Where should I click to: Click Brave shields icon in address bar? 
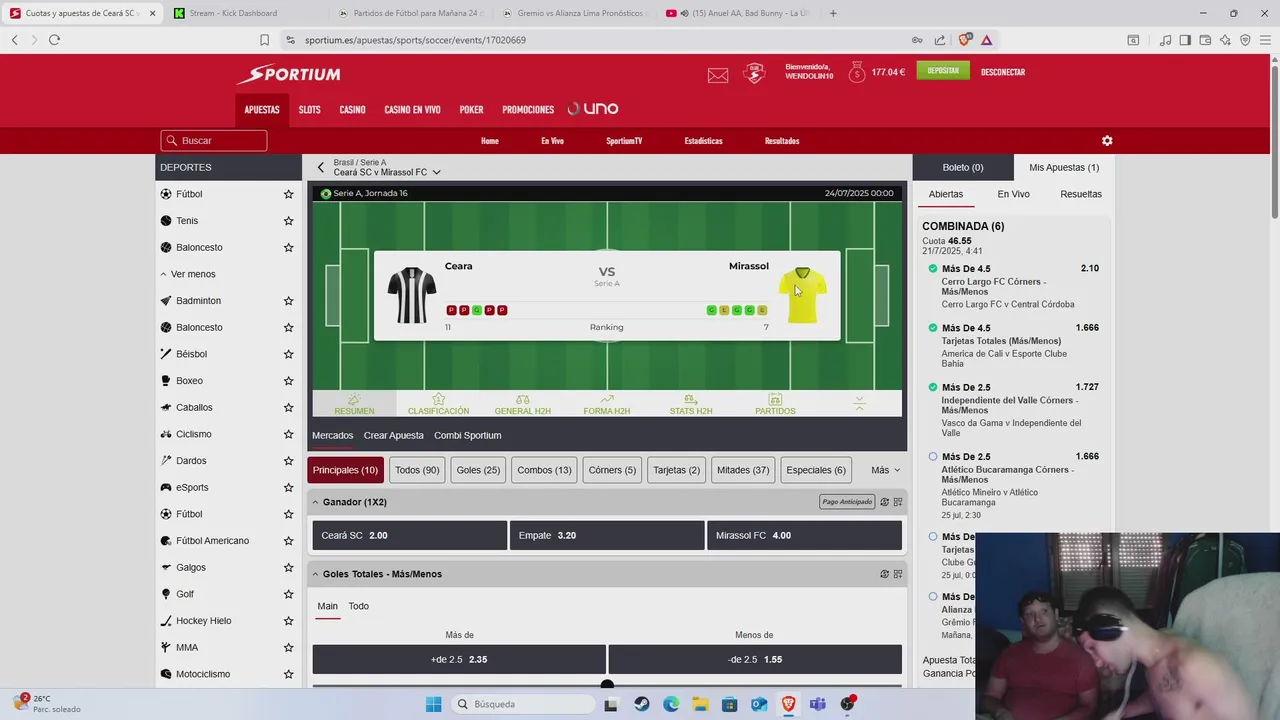point(964,40)
